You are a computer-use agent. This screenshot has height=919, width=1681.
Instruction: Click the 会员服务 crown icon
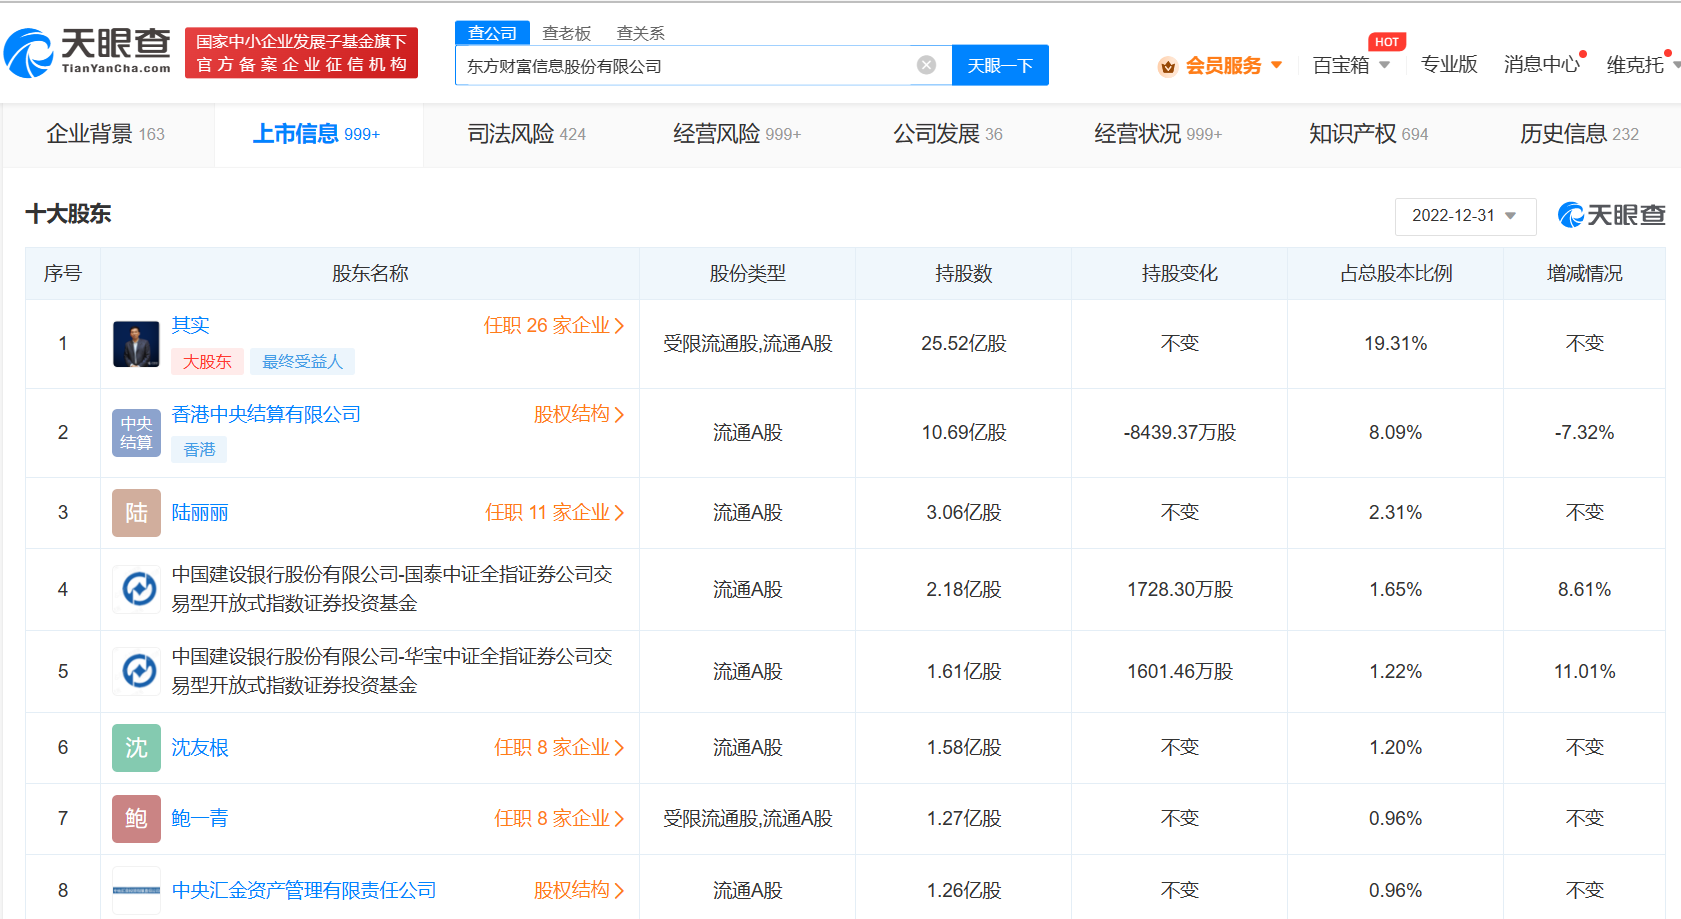pos(1167,66)
